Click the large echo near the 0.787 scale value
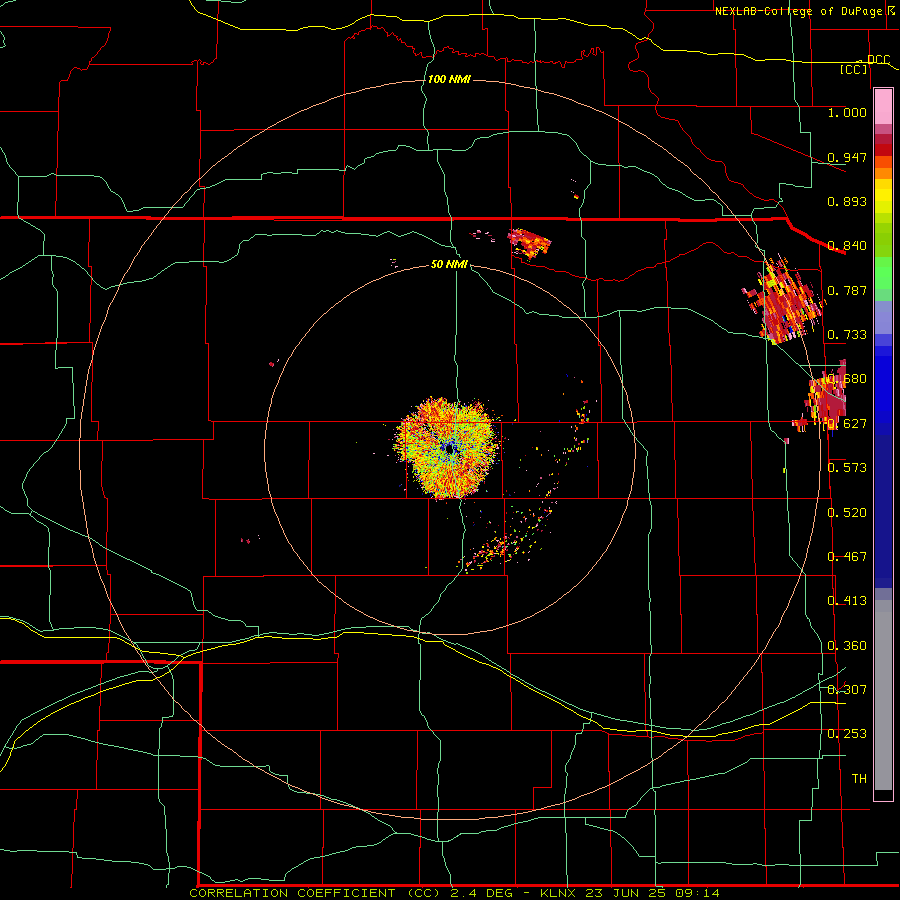 point(783,300)
